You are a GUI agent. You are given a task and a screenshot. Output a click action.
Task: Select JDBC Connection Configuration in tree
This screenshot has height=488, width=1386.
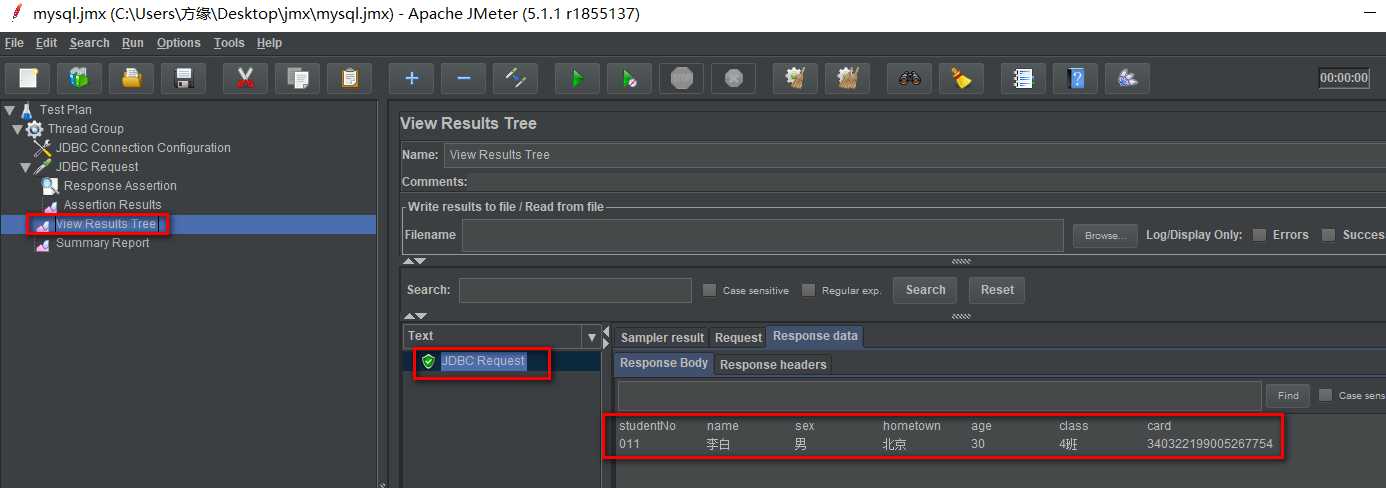pos(143,148)
